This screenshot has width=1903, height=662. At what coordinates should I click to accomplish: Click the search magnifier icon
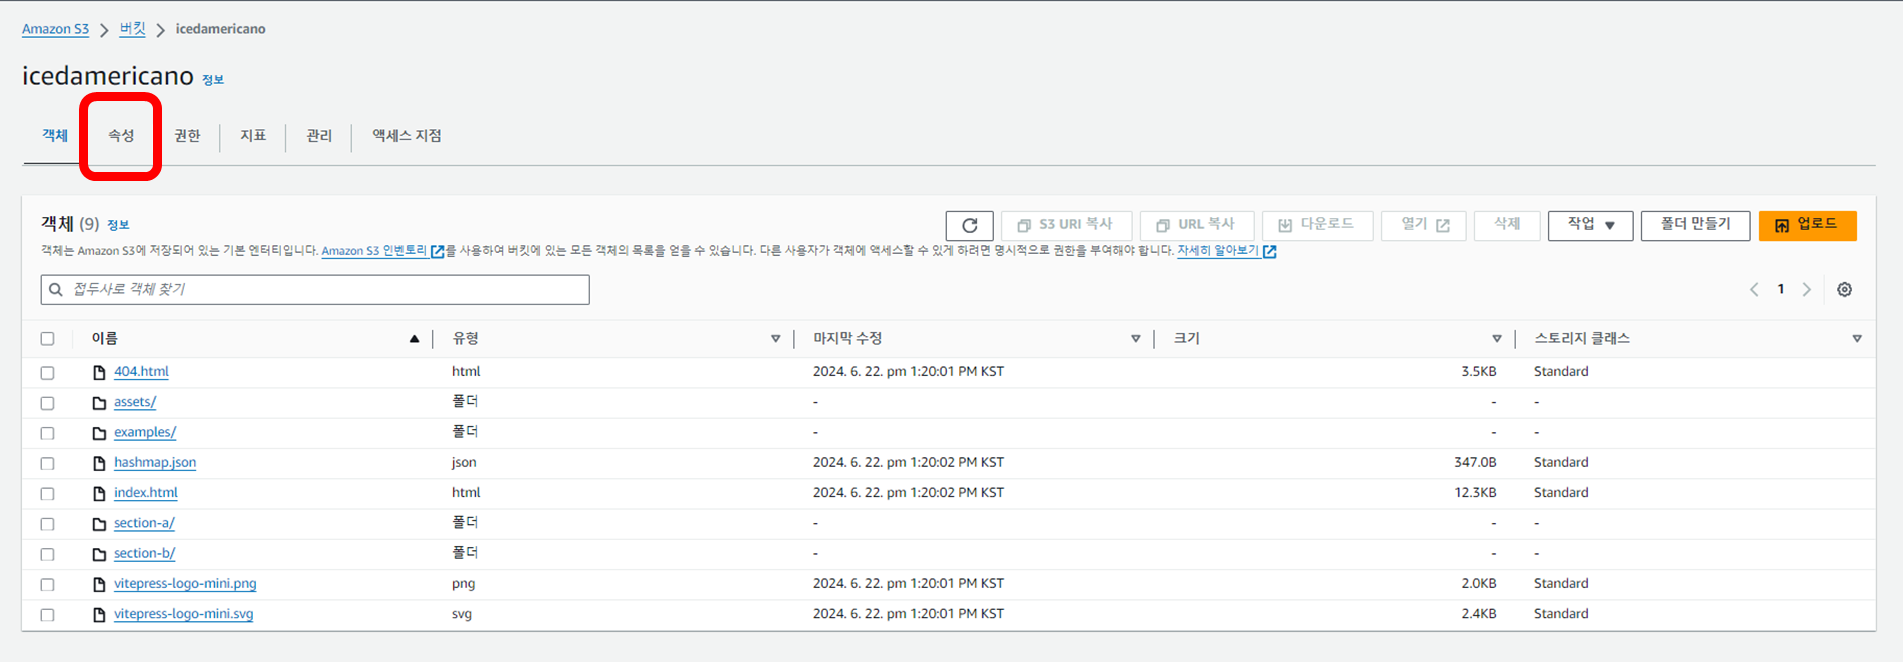pos(56,290)
